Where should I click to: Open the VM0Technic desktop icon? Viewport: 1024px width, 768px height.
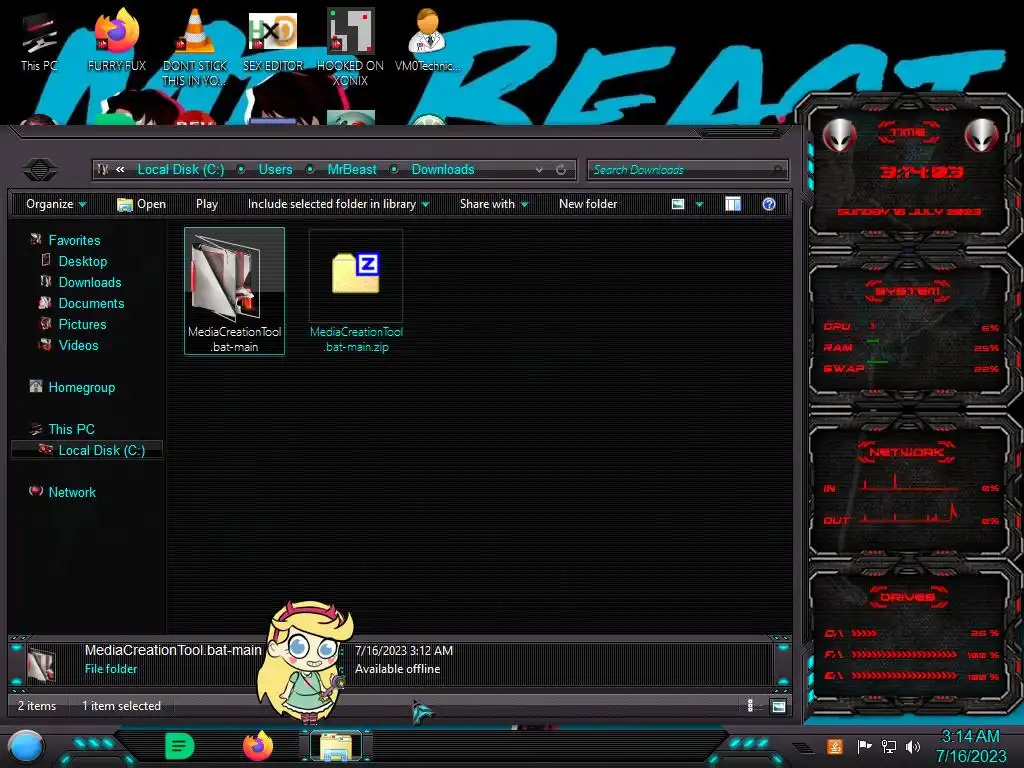point(427,42)
